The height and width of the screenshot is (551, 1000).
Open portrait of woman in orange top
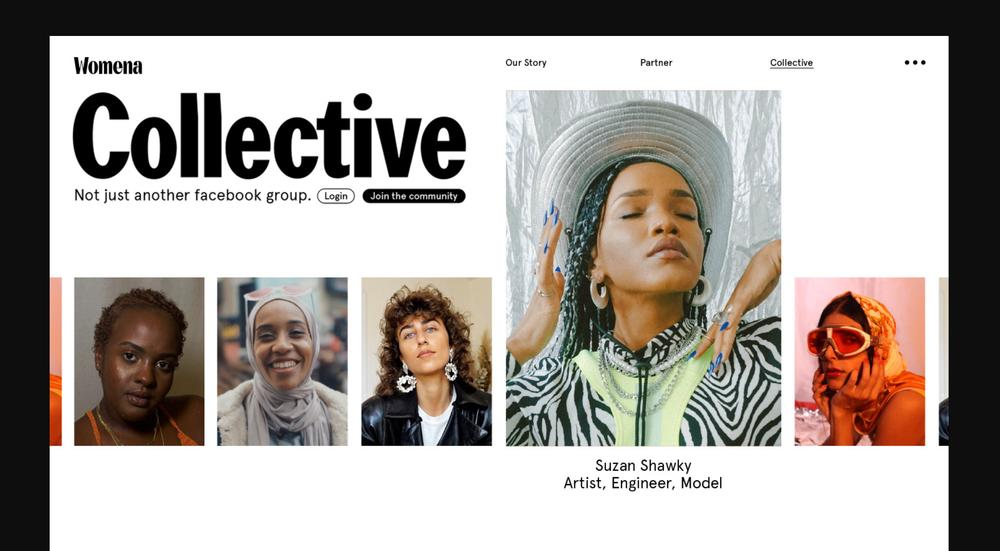click(x=139, y=361)
